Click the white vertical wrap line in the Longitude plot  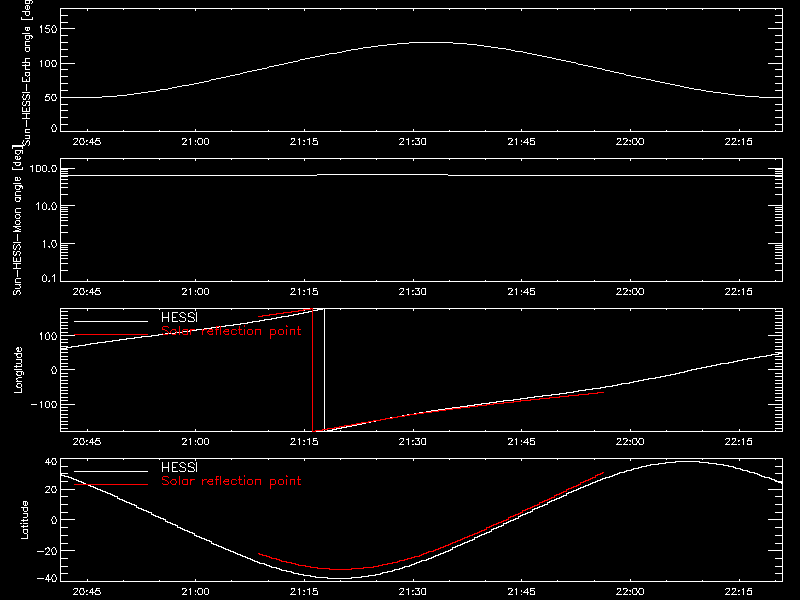(324, 370)
